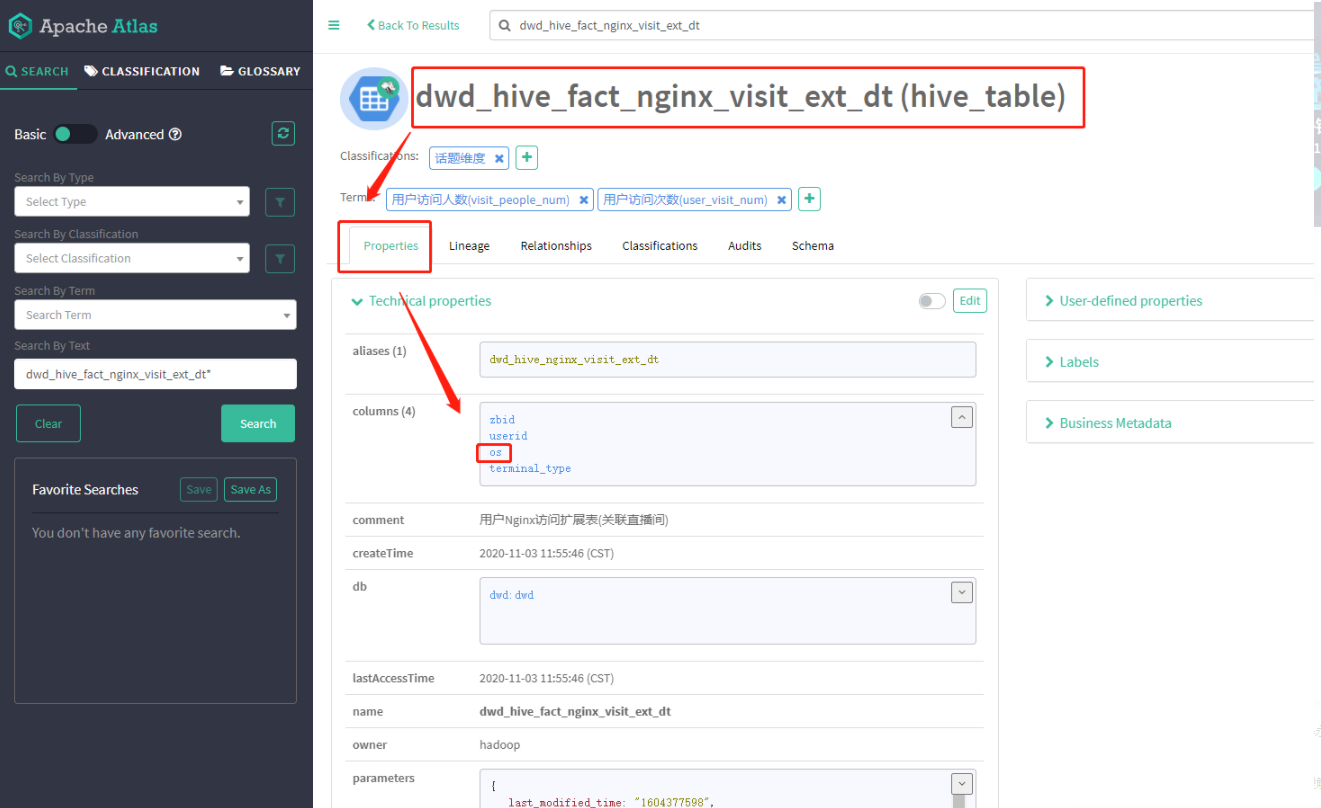Remove the visit_people_num term tag
The height and width of the screenshot is (808, 1321).
(583, 200)
